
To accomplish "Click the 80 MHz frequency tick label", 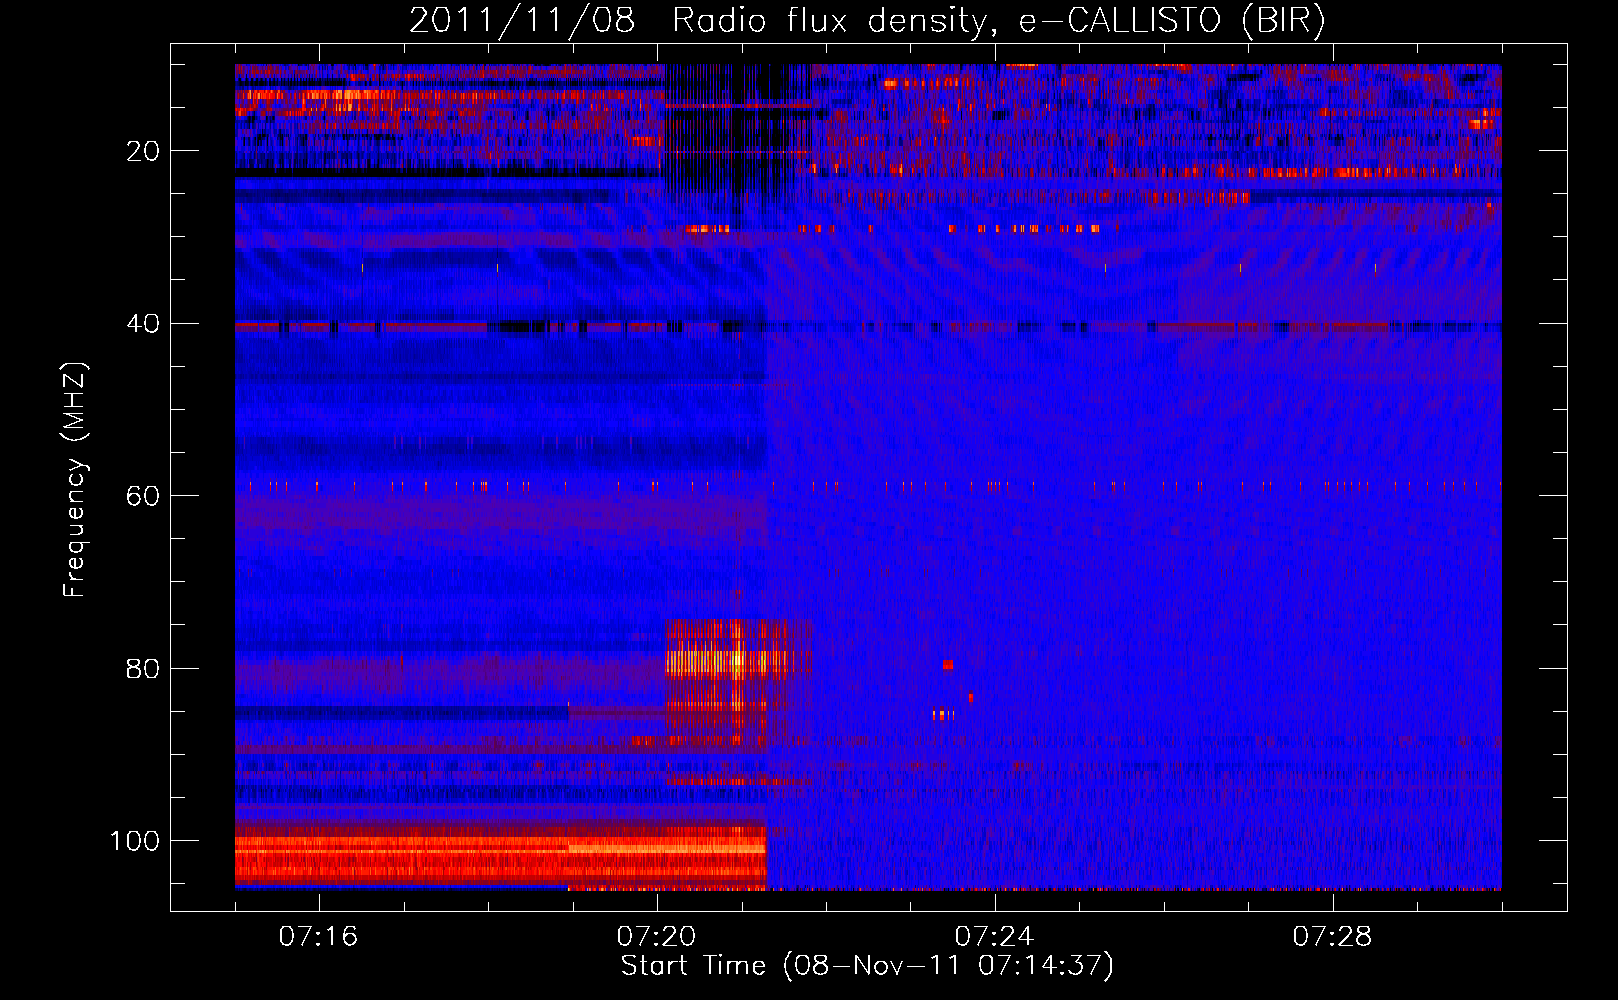I will [144, 668].
